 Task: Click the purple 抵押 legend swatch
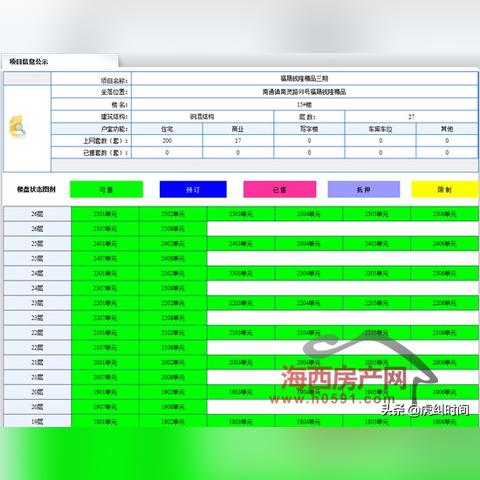click(364, 189)
